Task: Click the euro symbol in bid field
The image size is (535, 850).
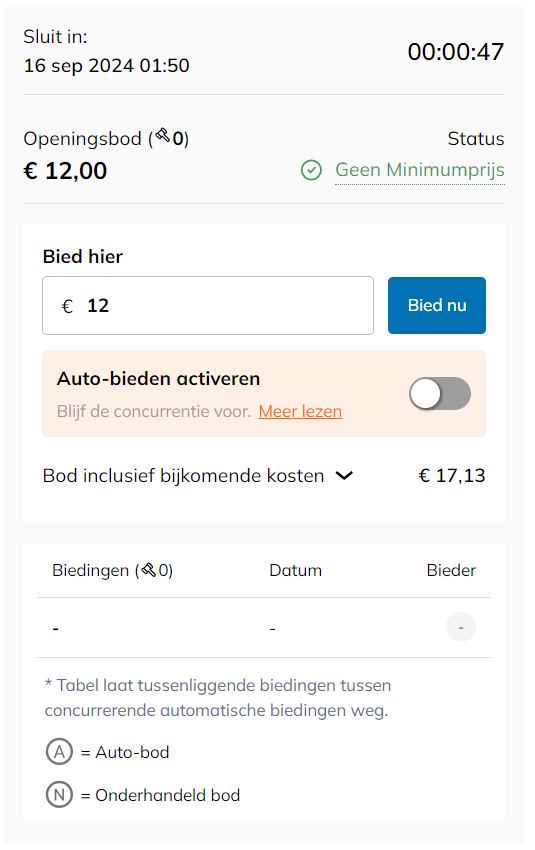Action: [x=67, y=306]
